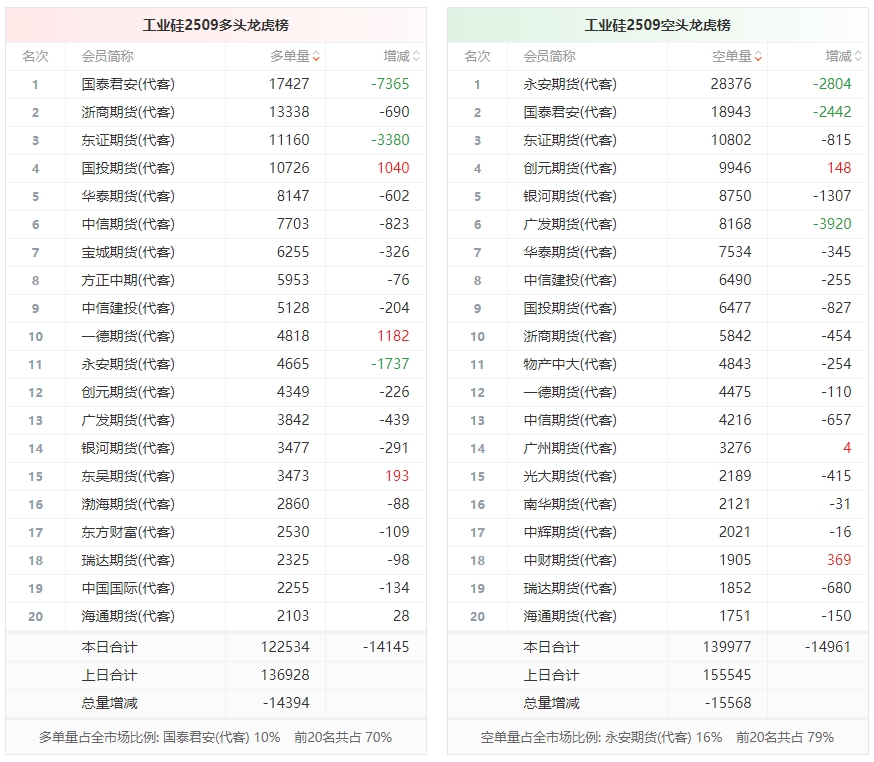
Task: Select 光大期货(代客) row
Action: click(x=658, y=476)
